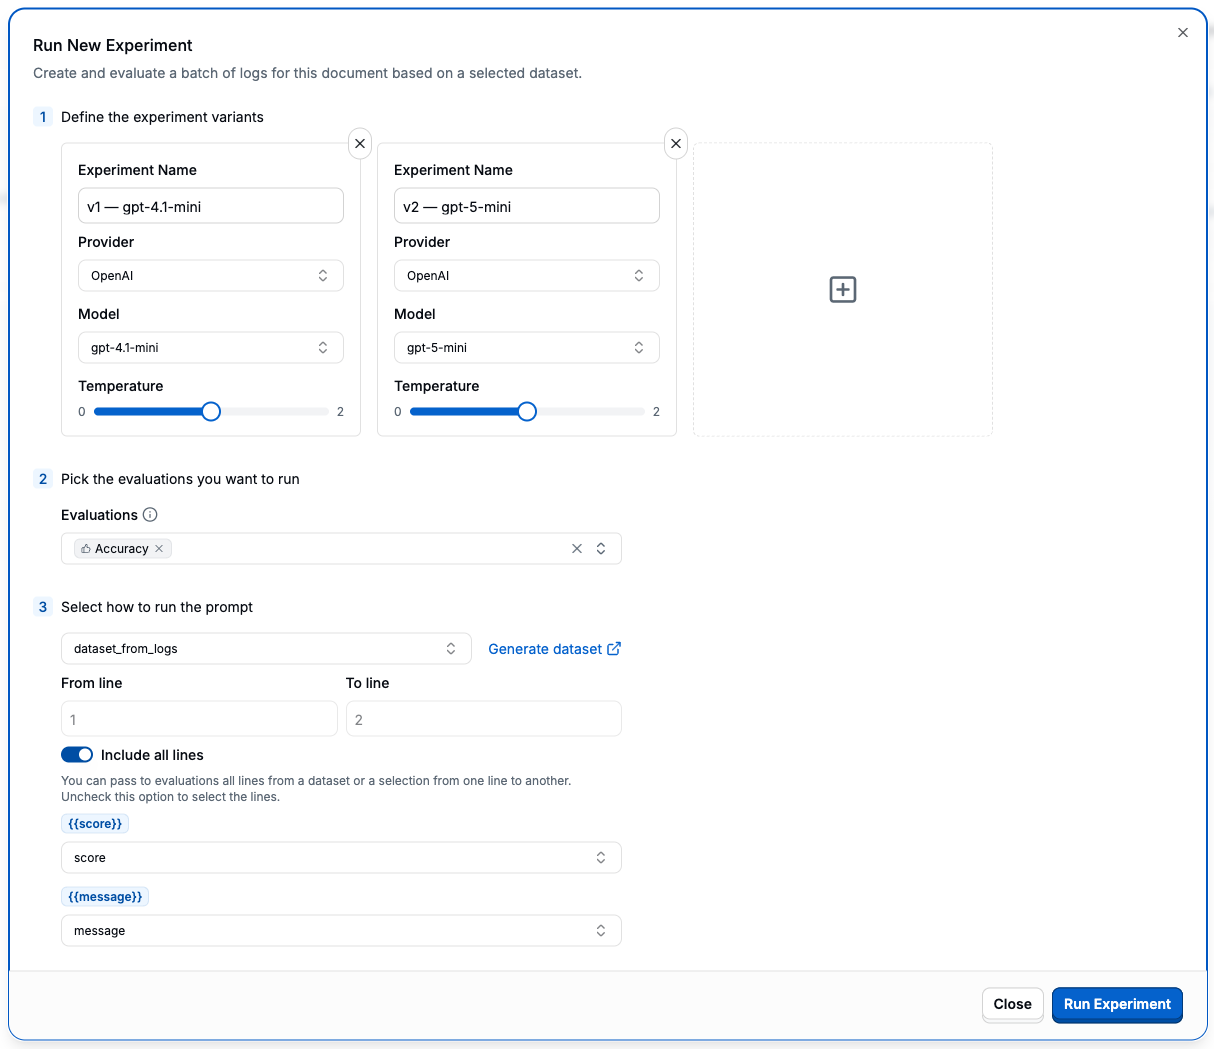This screenshot has height=1049, width=1214.
Task: Remove the v1 gpt-4.1-mini variant card
Action: pyautogui.click(x=360, y=144)
